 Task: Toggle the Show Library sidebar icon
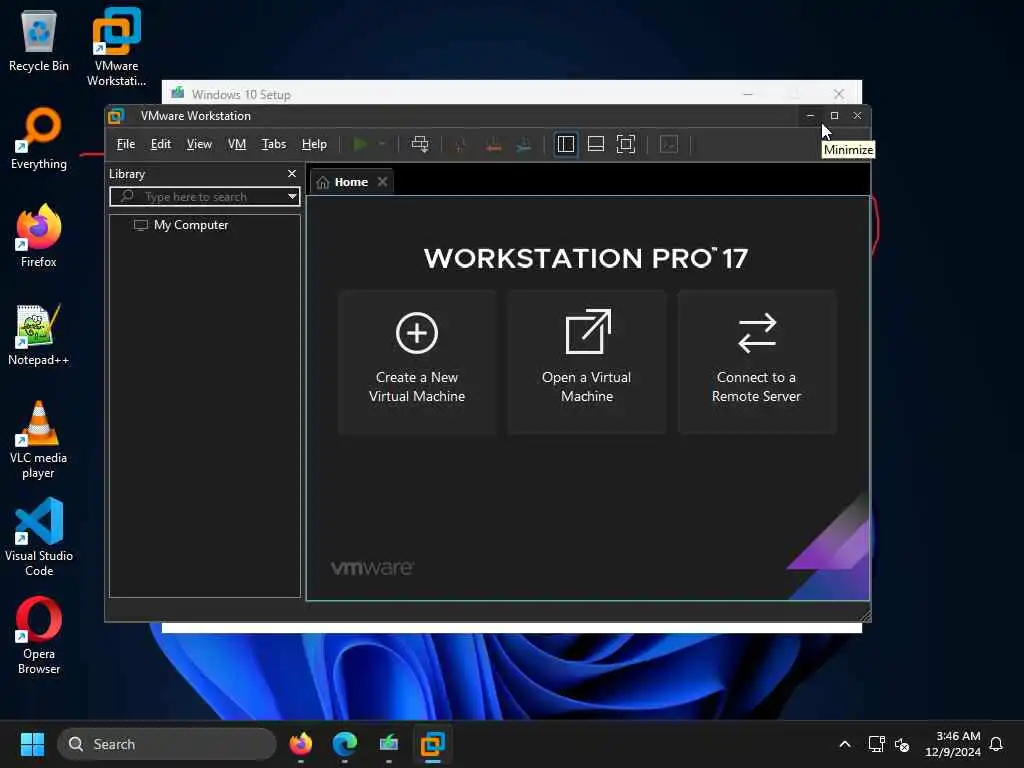click(x=566, y=144)
